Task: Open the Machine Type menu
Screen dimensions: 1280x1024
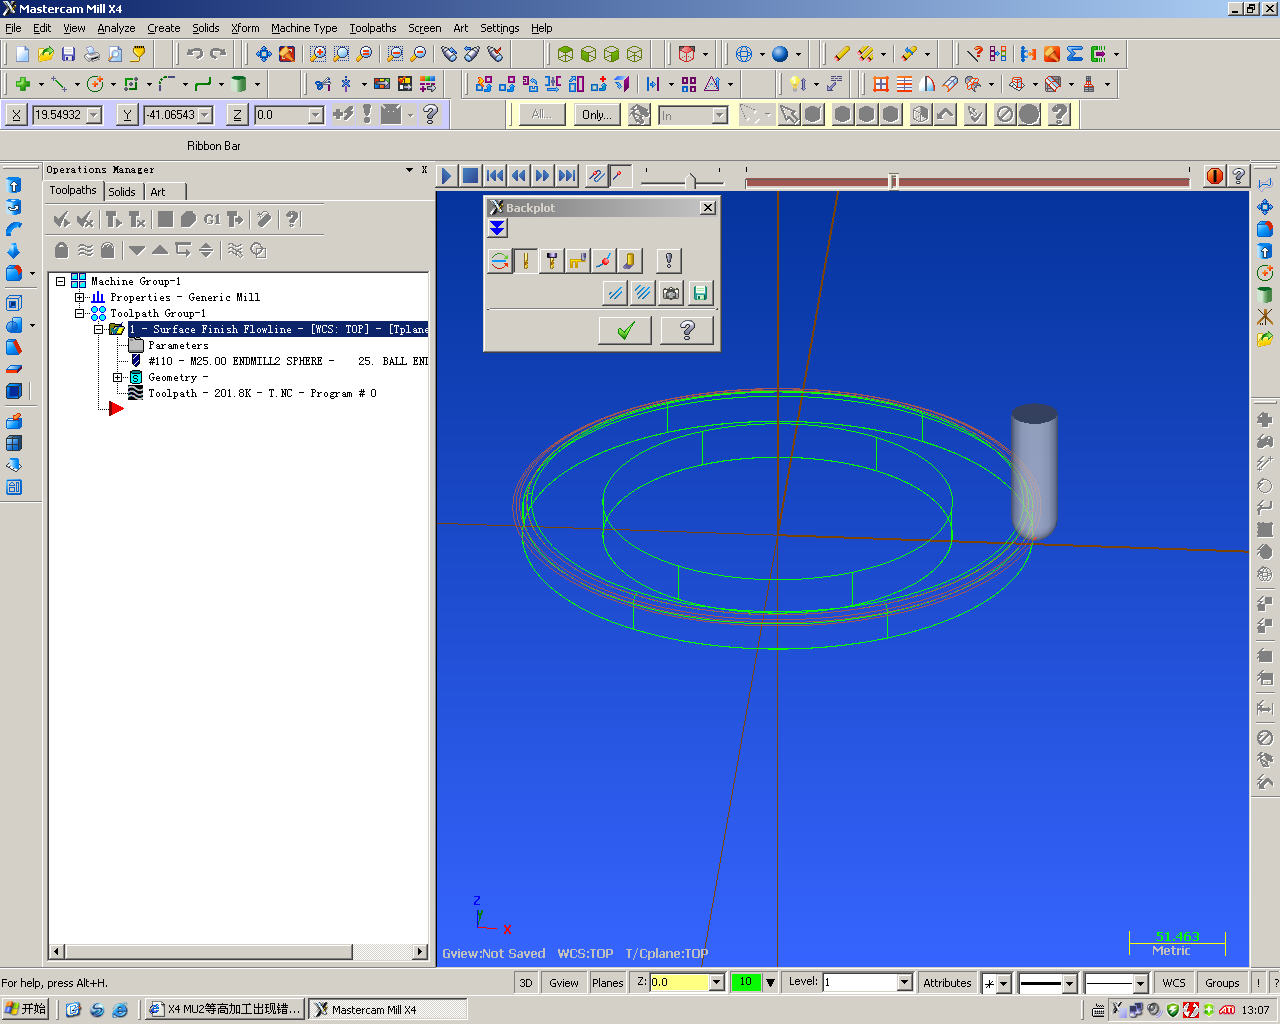Action: point(304,28)
